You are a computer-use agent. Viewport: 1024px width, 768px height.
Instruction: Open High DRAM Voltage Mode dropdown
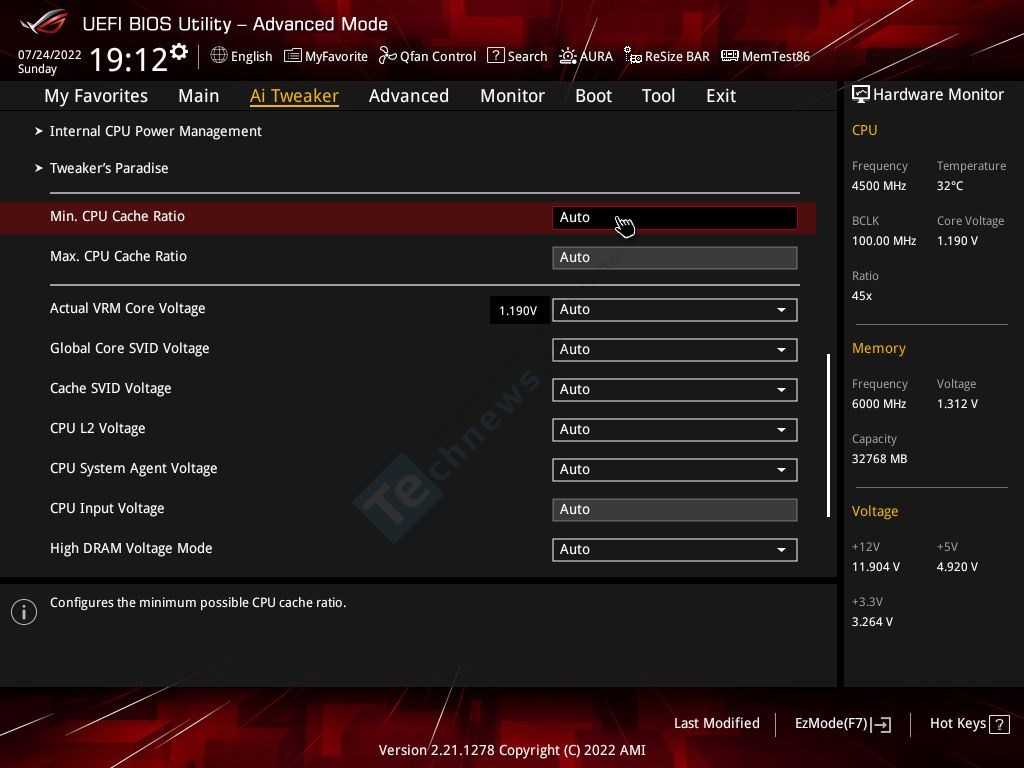(x=675, y=549)
